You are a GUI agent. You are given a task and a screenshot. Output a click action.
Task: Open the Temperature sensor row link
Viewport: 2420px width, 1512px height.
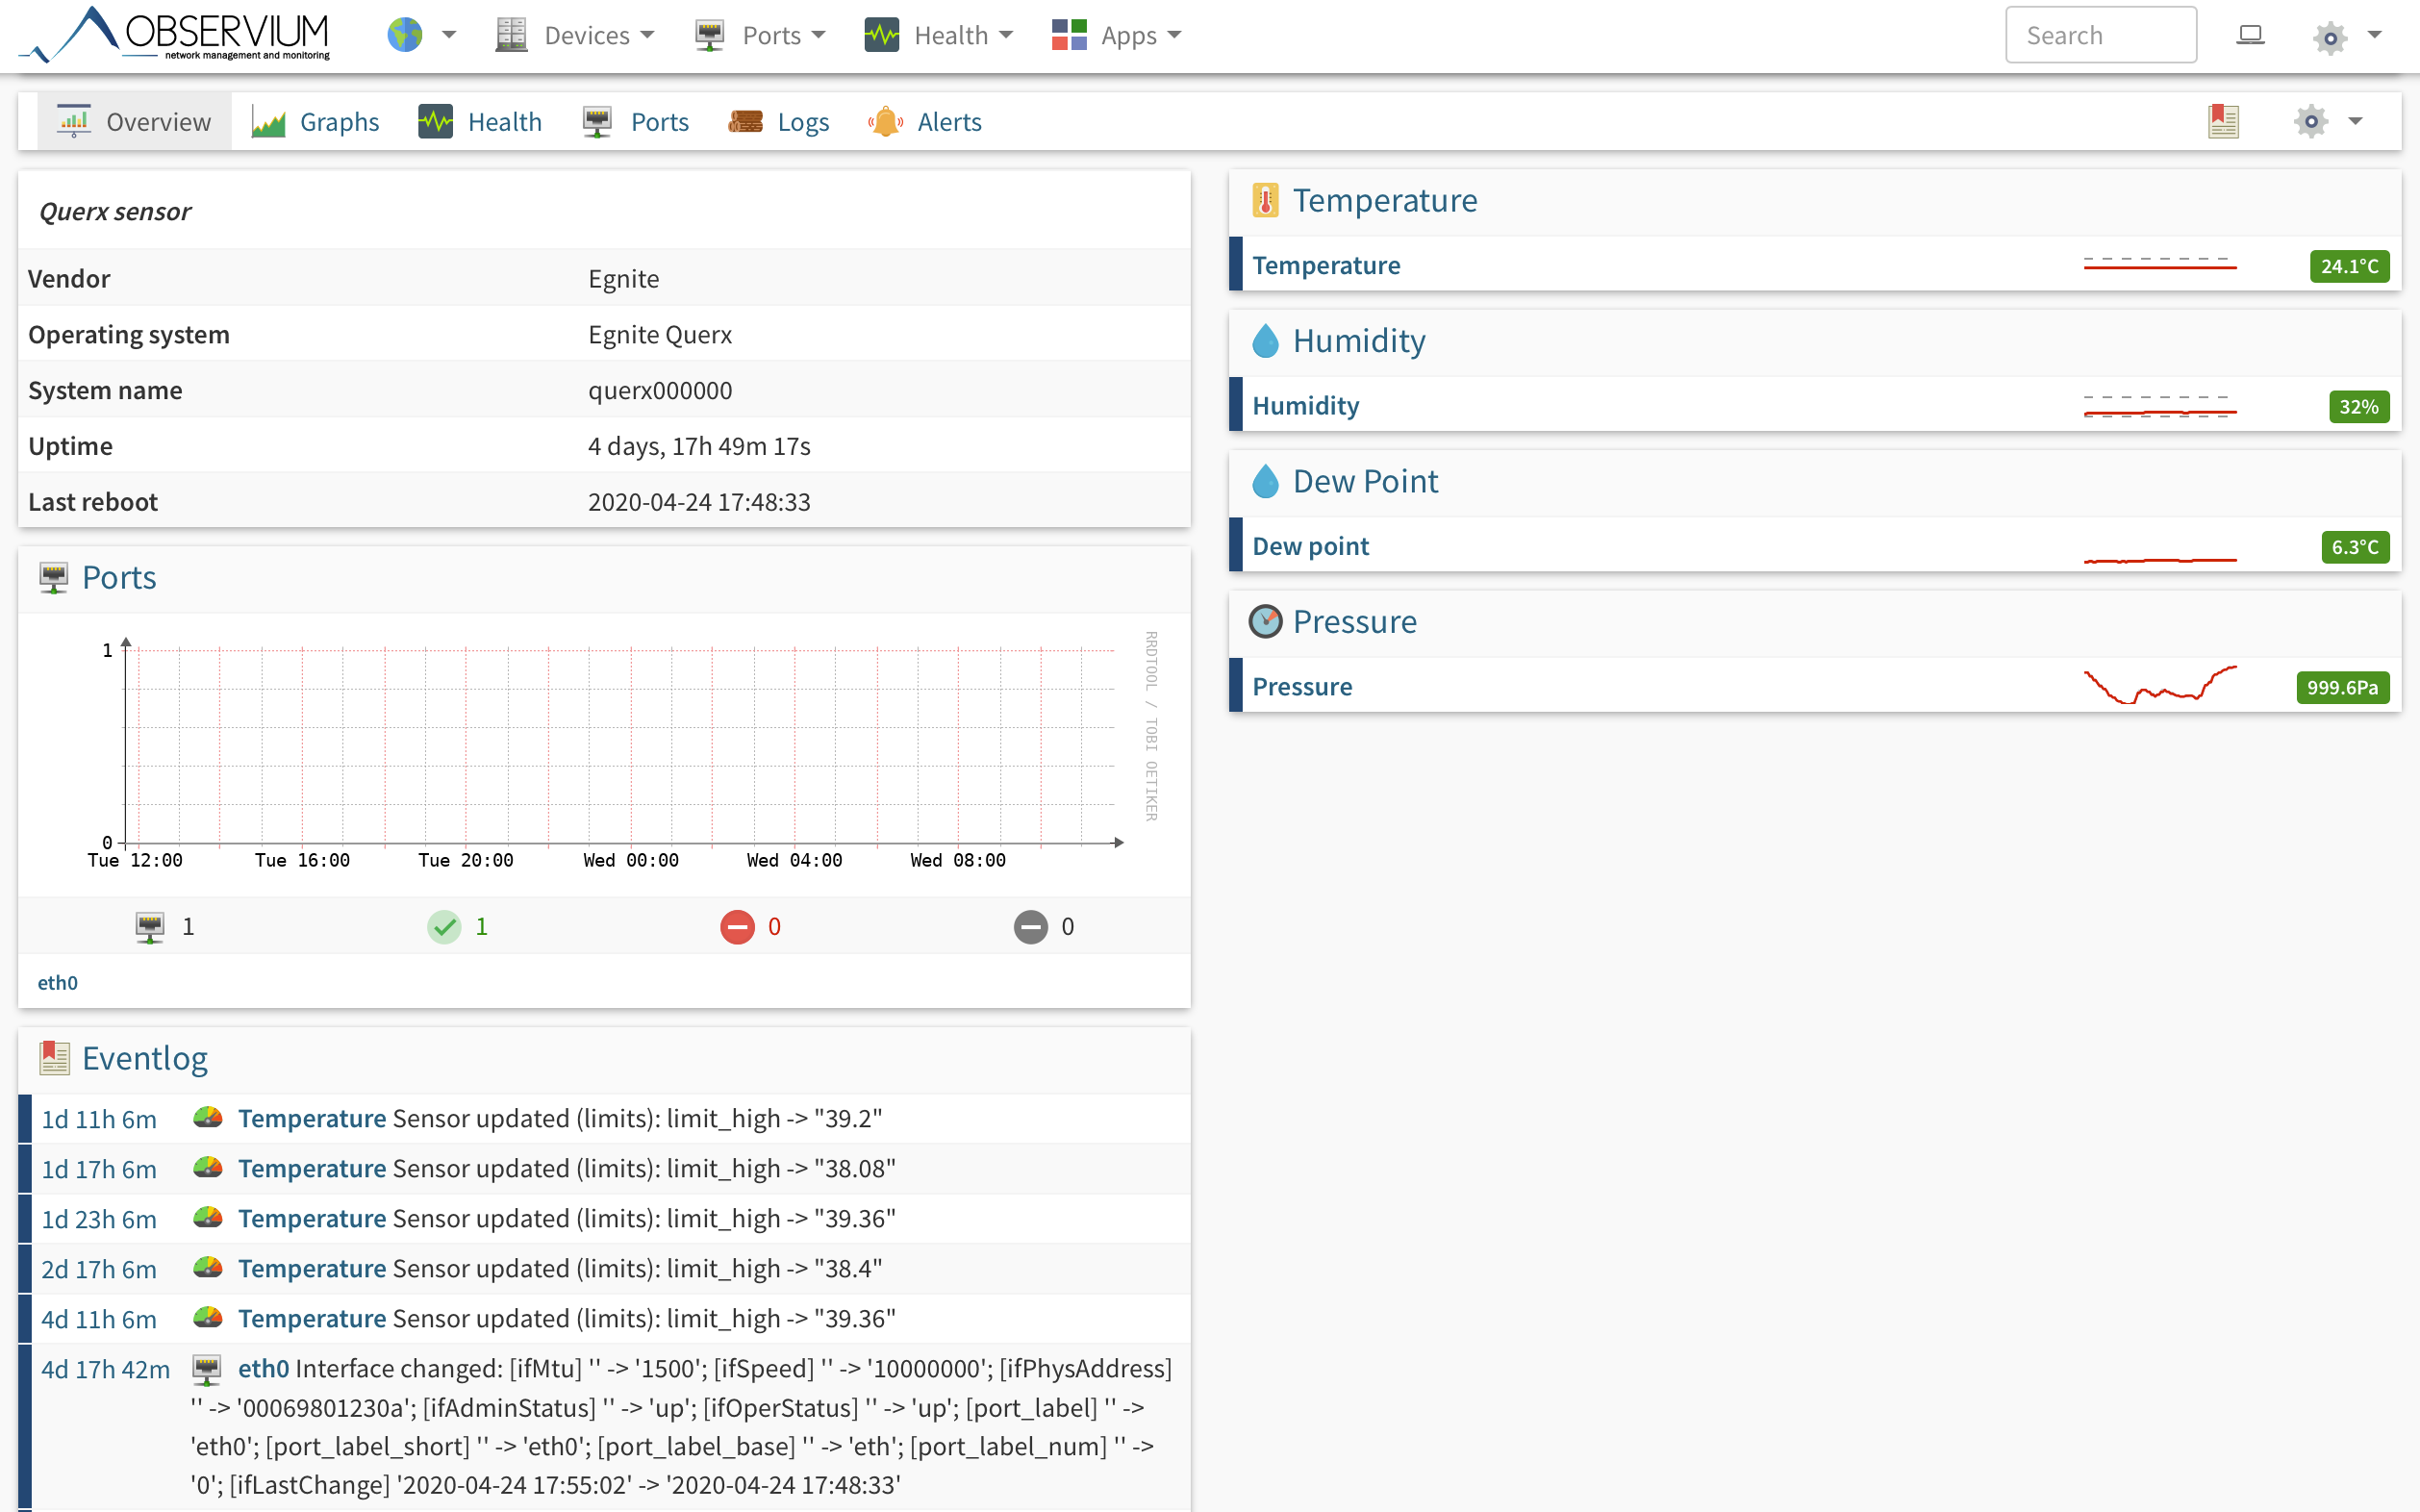[x=1326, y=266]
